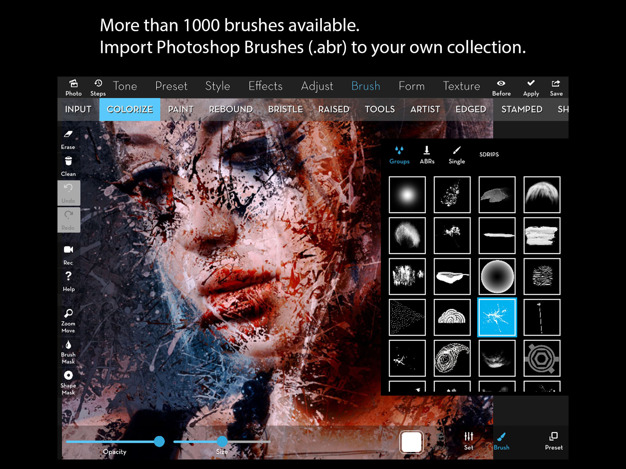Pick the highlighted blue splatter brush thumbnail
Screen dimensions: 626x469
point(497,317)
